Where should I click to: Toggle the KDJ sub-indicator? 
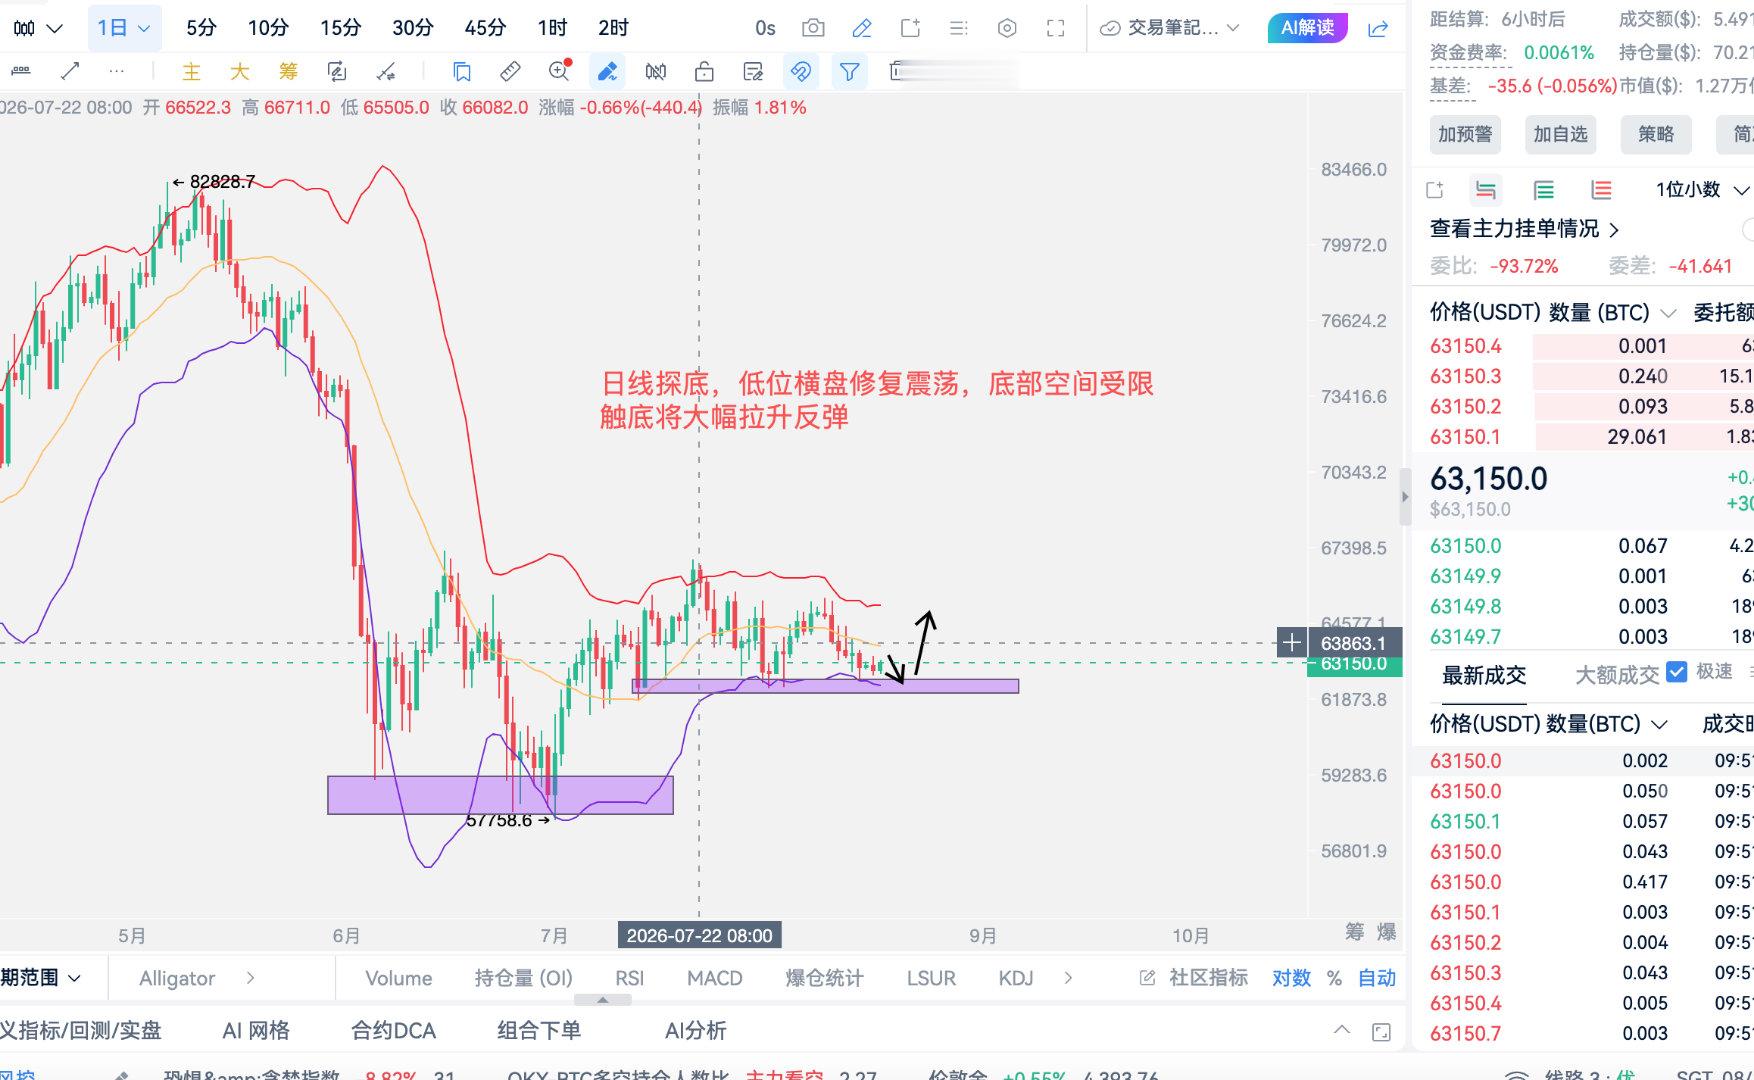[1016, 978]
